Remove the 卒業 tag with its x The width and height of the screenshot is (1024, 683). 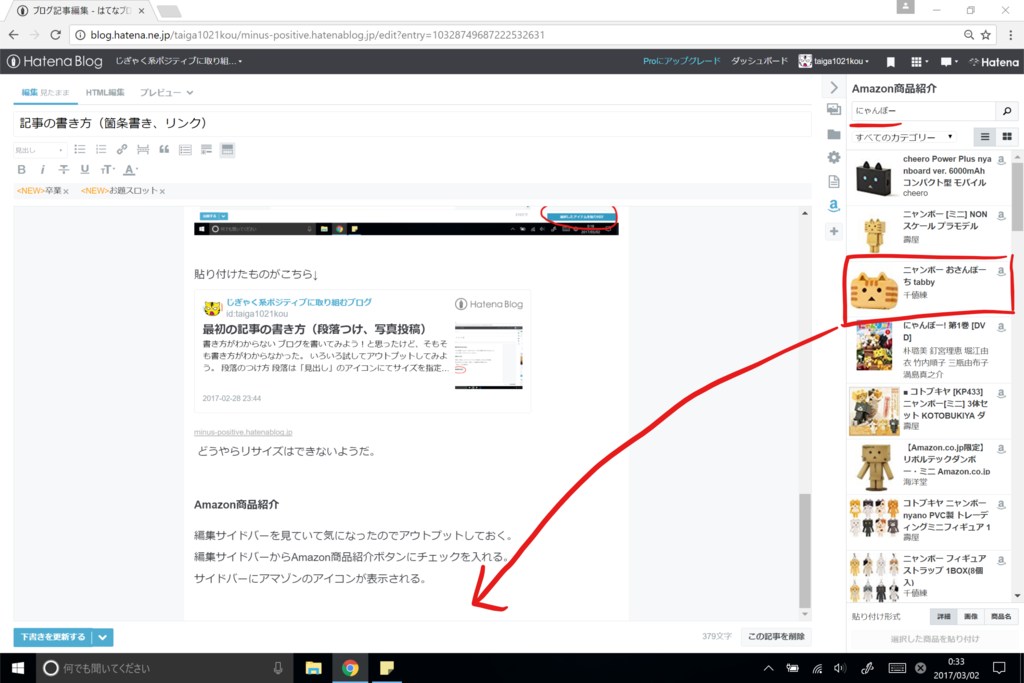click(66, 190)
